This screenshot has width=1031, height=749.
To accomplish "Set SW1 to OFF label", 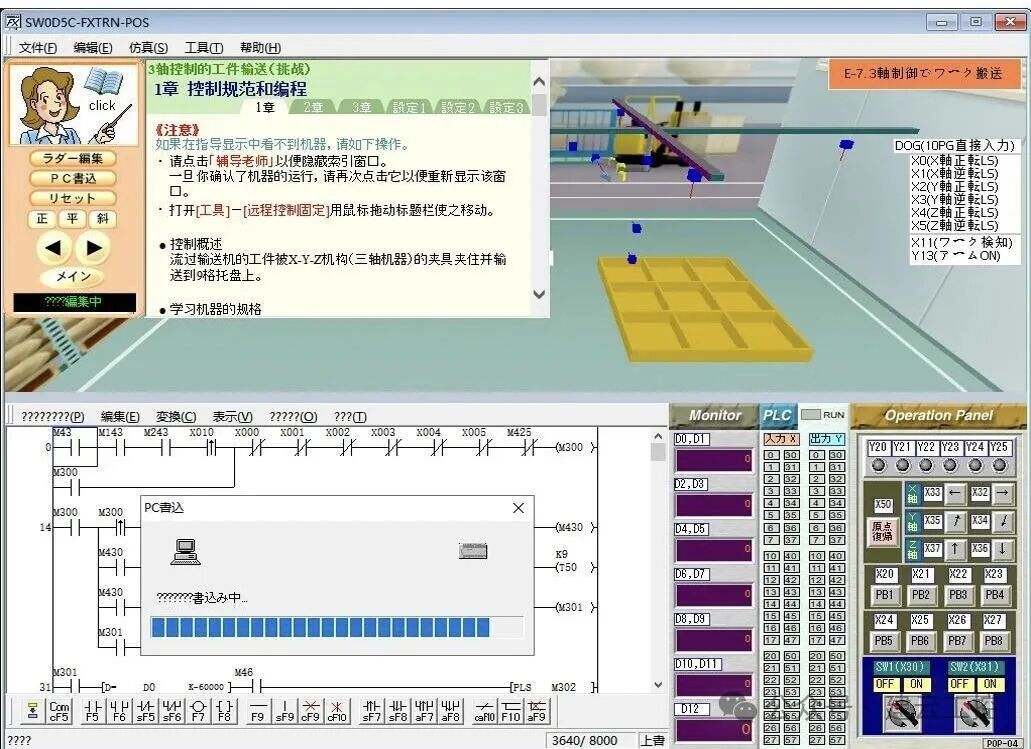I will pos(885,684).
